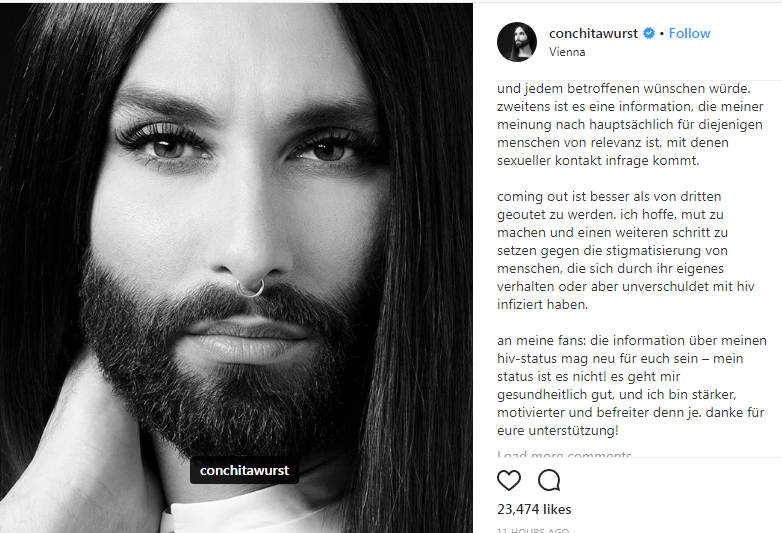Open the post timestamp hours ago
Viewport: 782px width, 533px height.
click(533, 531)
